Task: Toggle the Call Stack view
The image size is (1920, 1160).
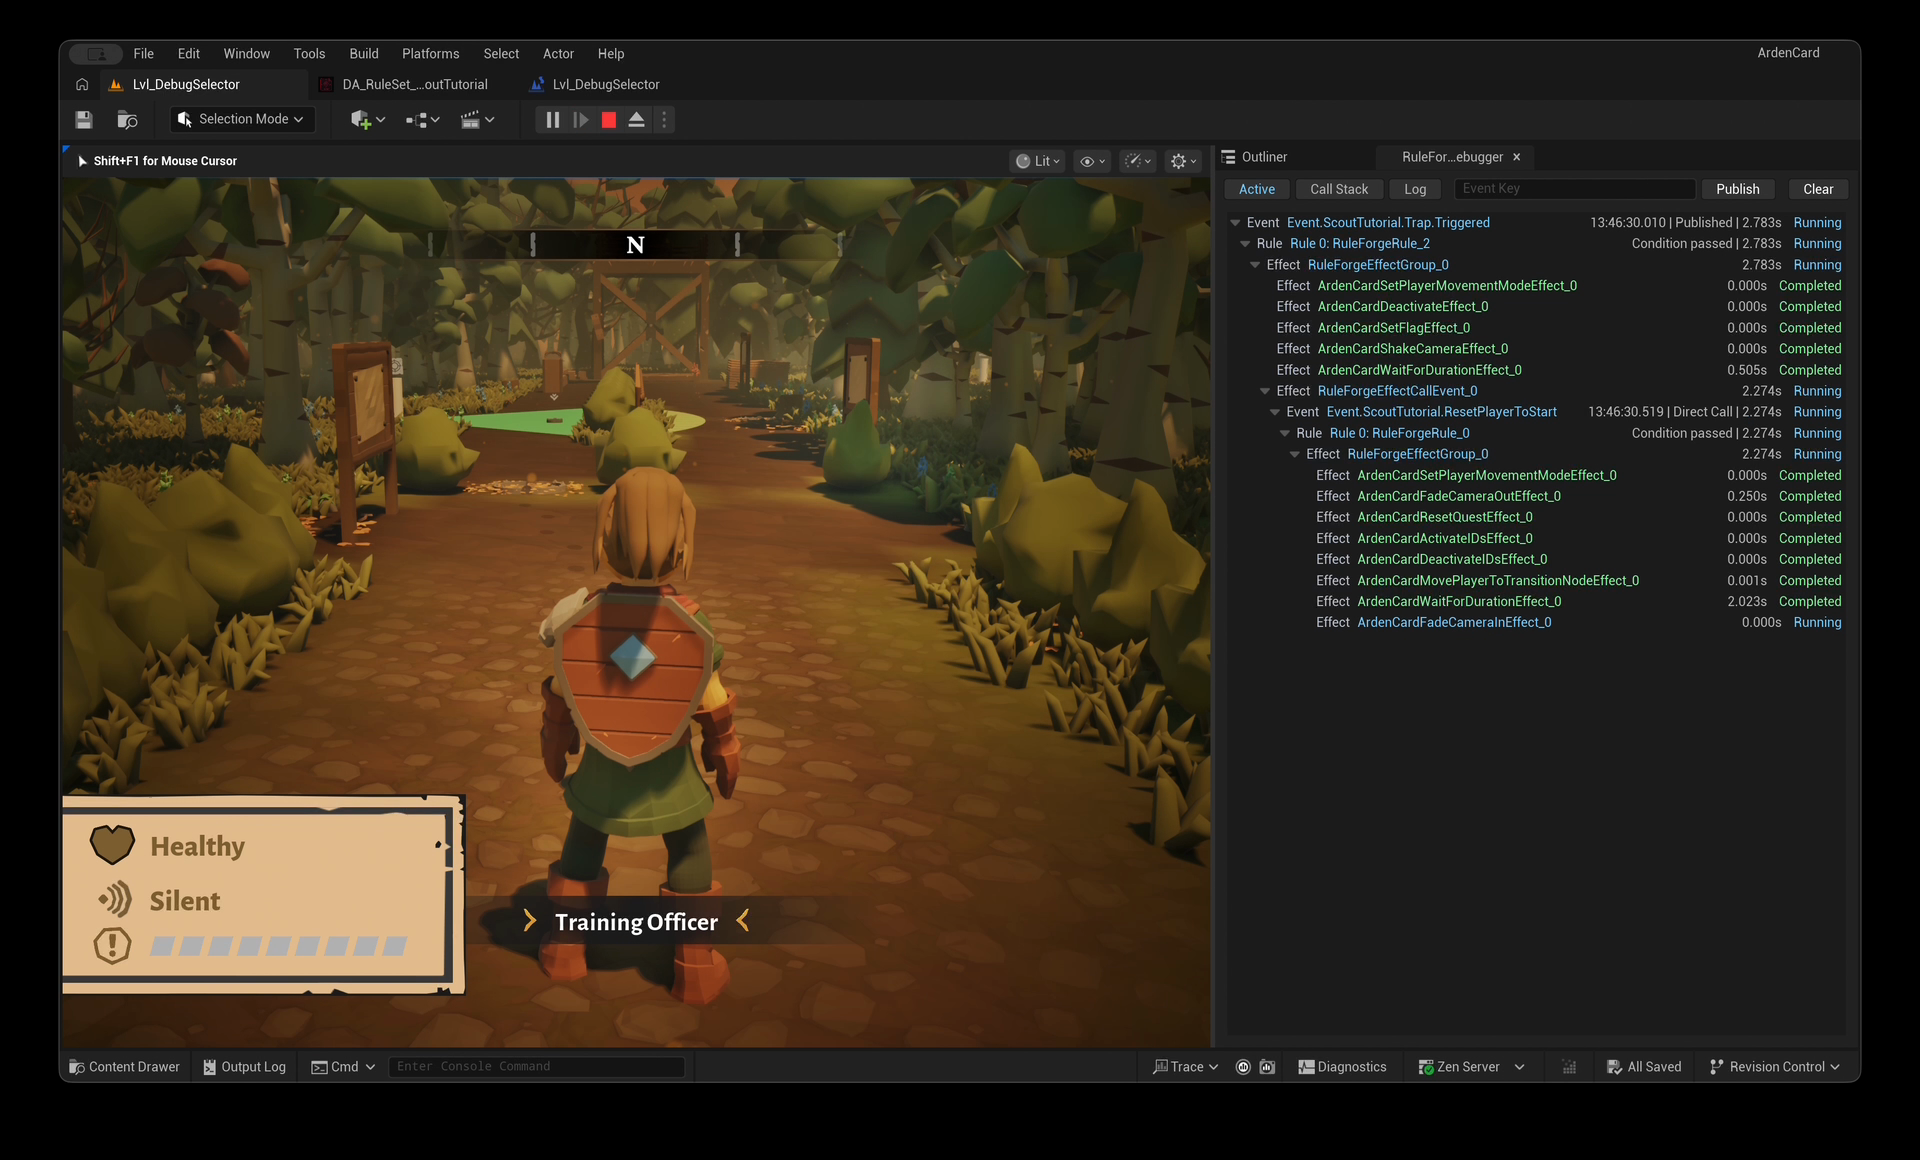Action: (1339, 189)
